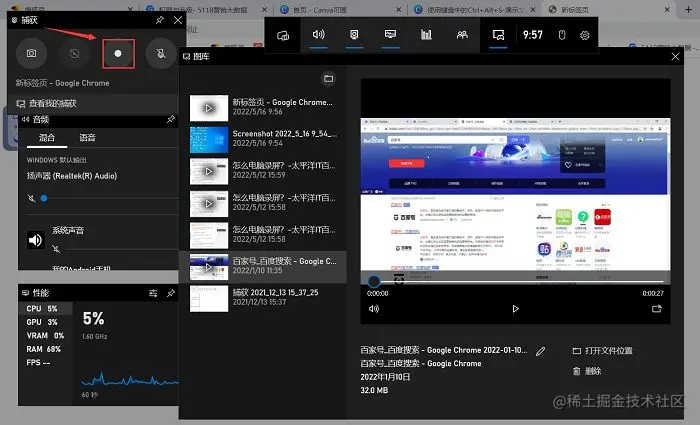Open the widget menu in Game Bar
Image resolution: width=700 pixels, height=425 pixels.
(x=283, y=35)
